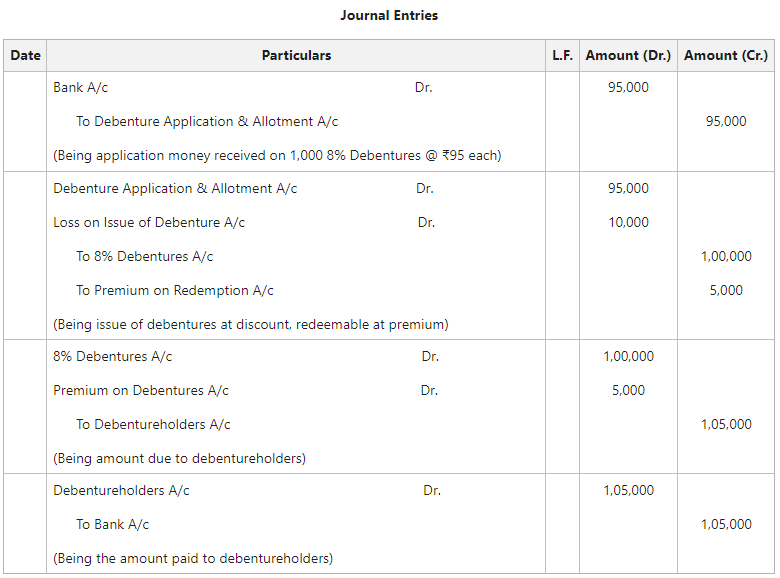Click To Debentureholders A/c line
The width and height of the screenshot is (780, 578).
click(153, 425)
